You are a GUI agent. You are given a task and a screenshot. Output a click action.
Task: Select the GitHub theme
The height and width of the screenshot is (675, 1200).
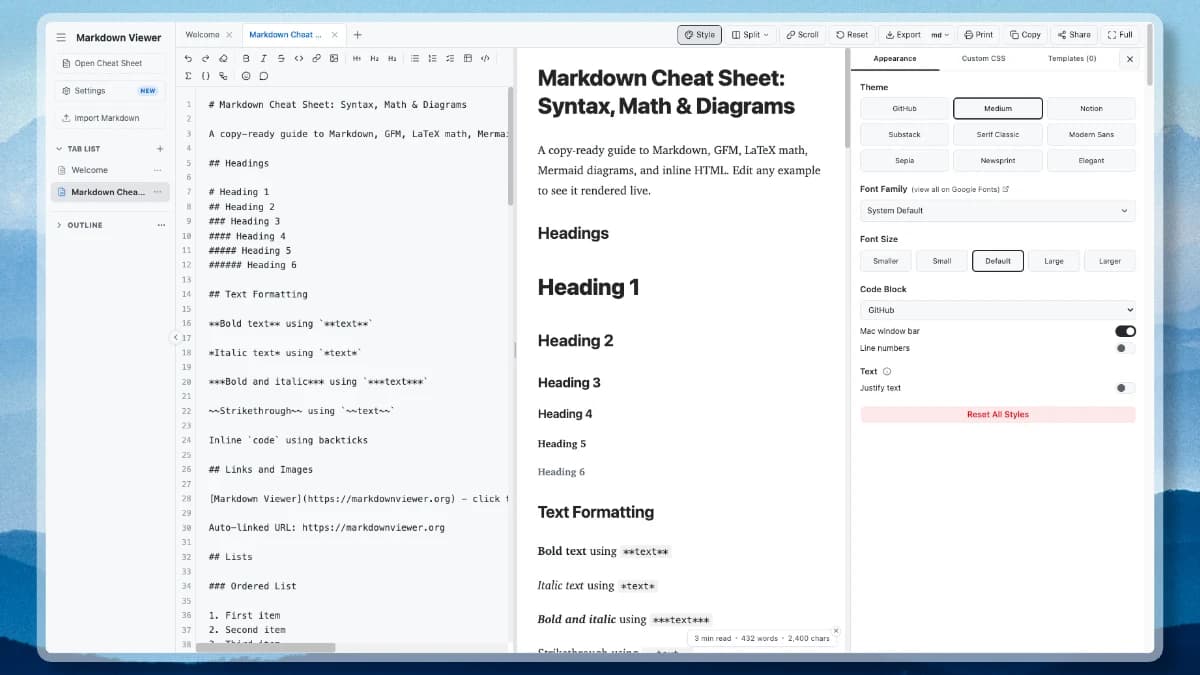click(x=904, y=108)
